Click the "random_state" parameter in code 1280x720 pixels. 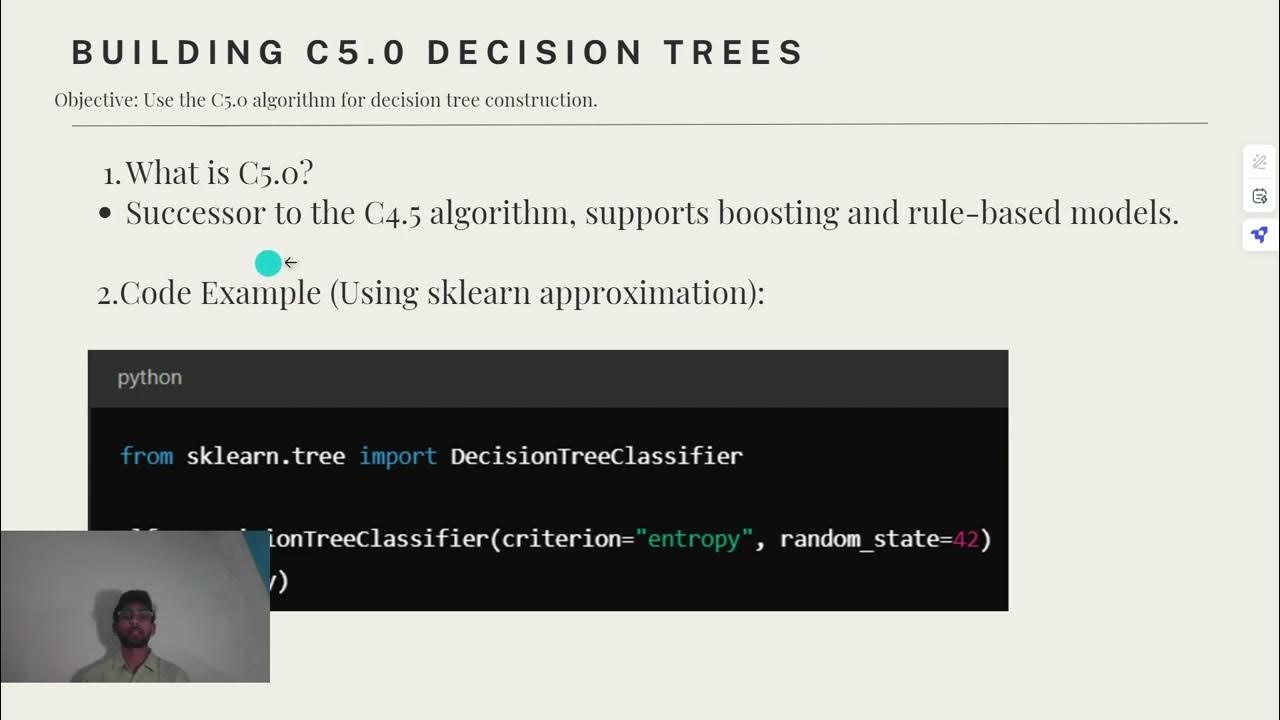tap(859, 539)
